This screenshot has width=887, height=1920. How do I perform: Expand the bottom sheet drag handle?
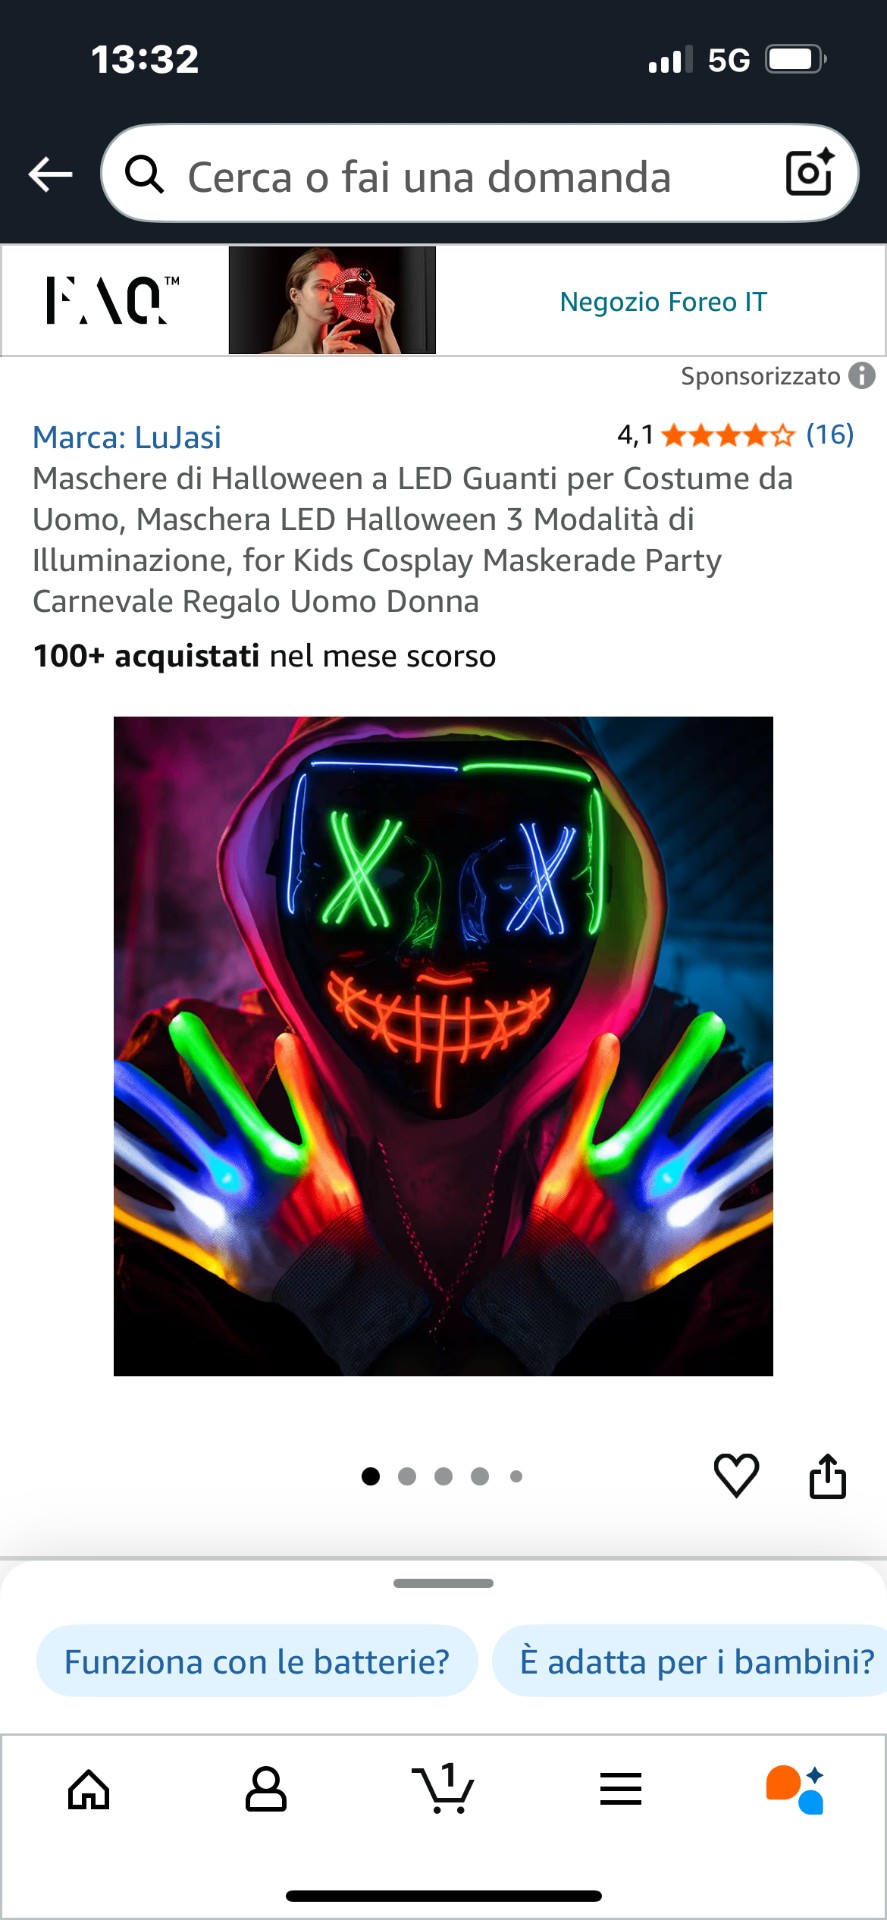(443, 1583)
